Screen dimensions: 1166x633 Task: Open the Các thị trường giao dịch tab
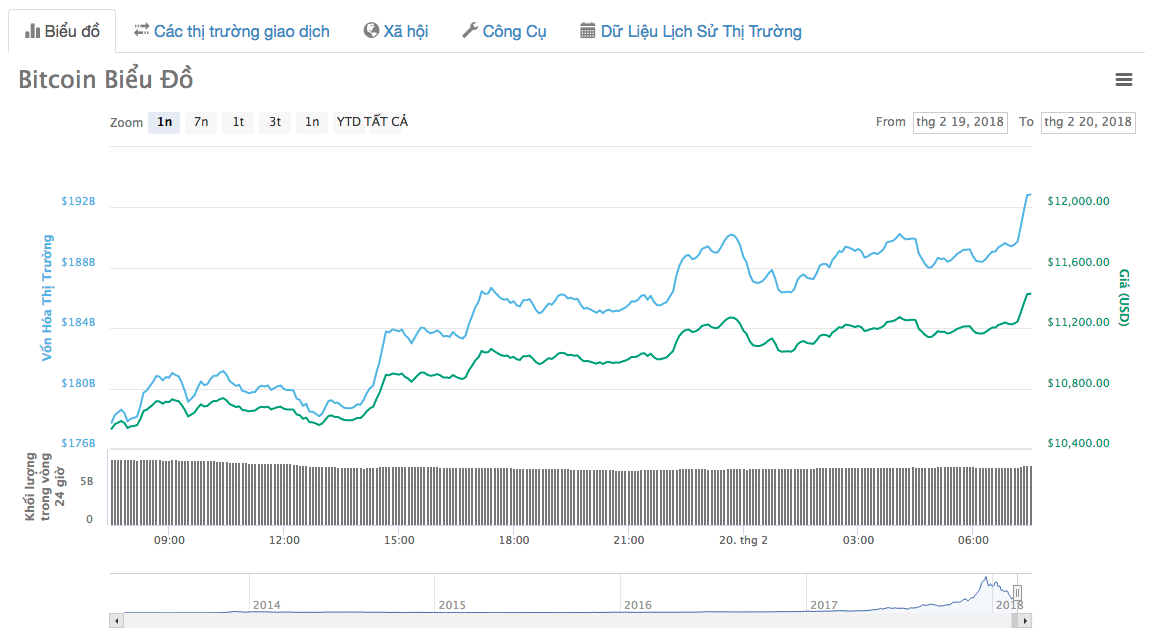tap(232, 31)
